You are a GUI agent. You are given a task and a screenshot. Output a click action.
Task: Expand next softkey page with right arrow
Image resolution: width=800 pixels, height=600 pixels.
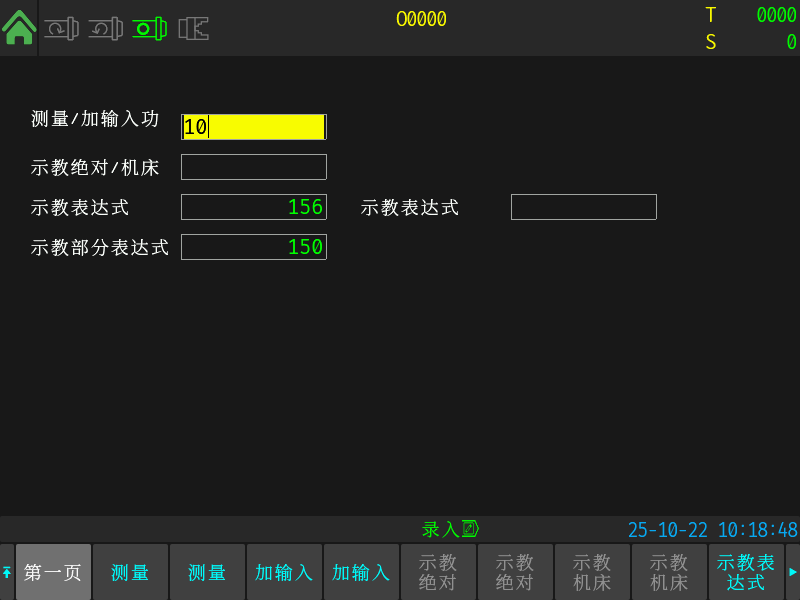[793, 572]
